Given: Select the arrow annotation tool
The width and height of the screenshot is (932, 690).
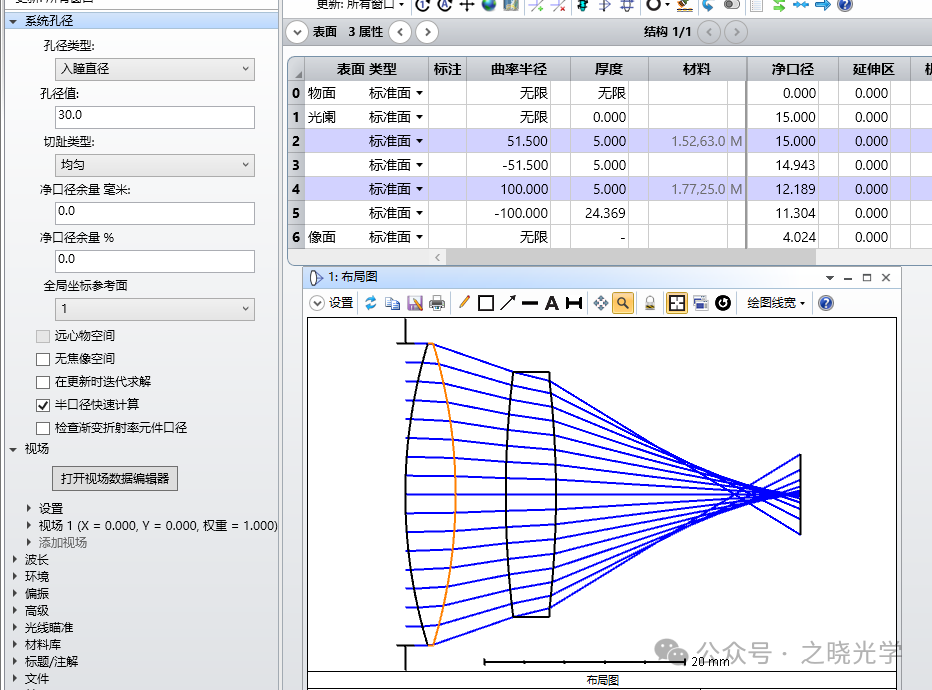Looking at the screenshot, I should click(x=508, y=303).
